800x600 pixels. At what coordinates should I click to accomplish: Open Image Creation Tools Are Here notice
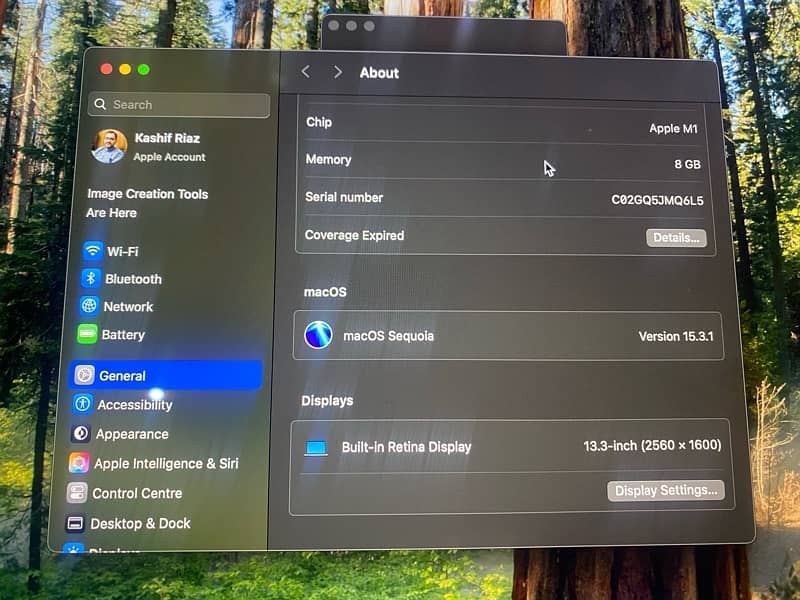point(147,203)
